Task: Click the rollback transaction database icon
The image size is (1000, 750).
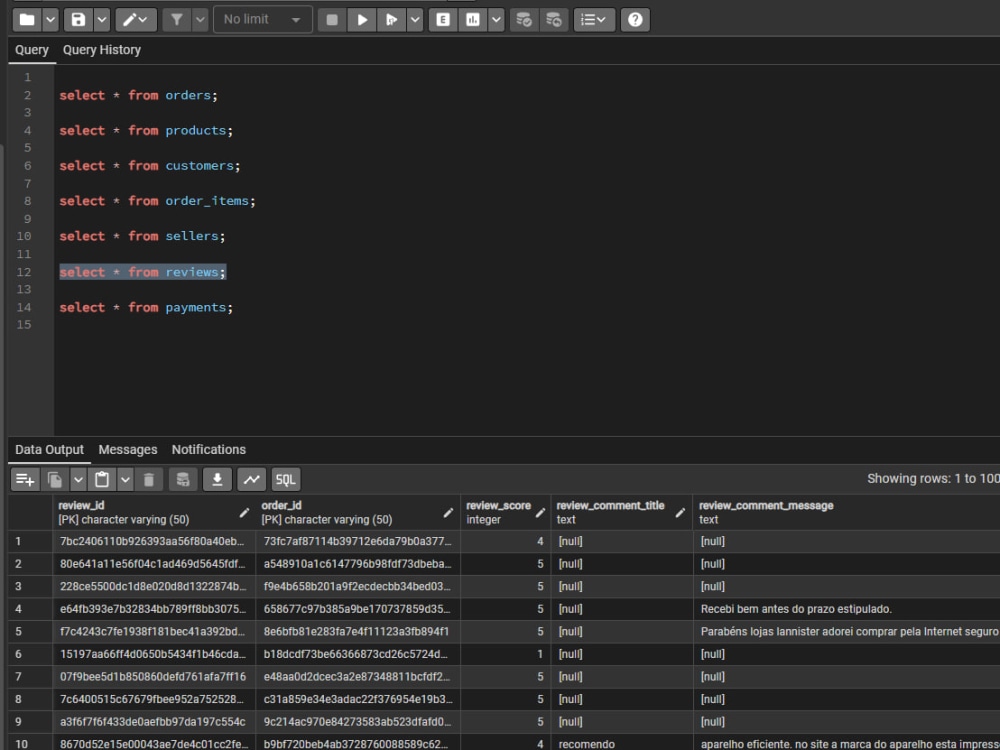Action: click(554, 20)
